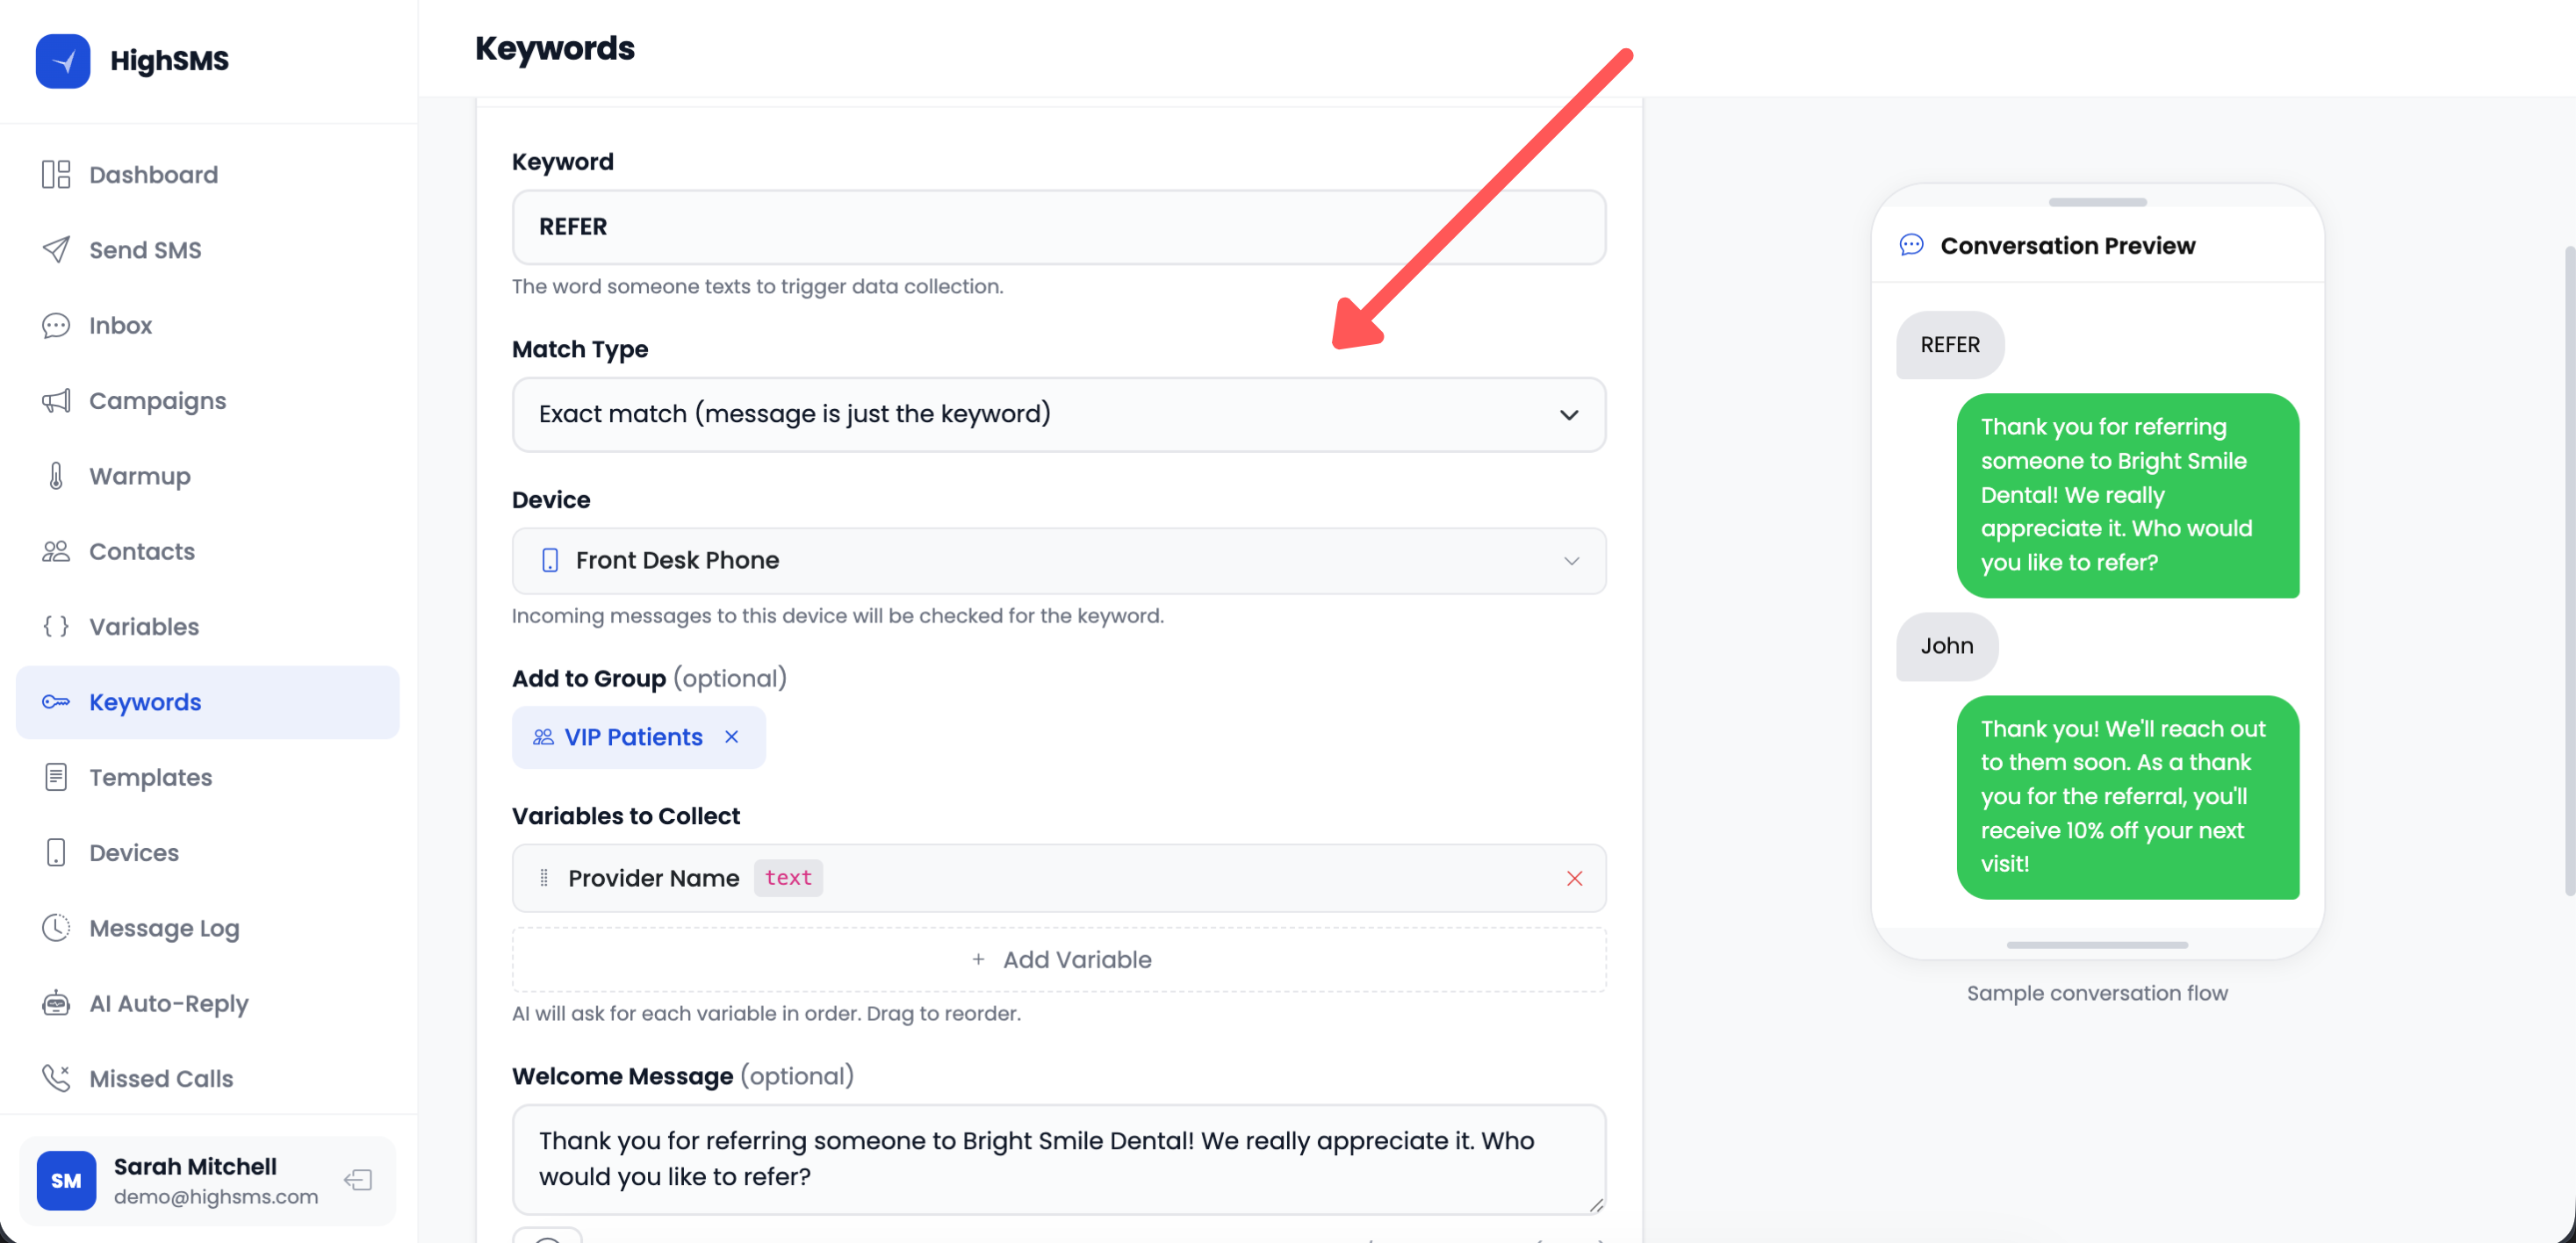Select the Warmup thermometer icon

point(56,476)
